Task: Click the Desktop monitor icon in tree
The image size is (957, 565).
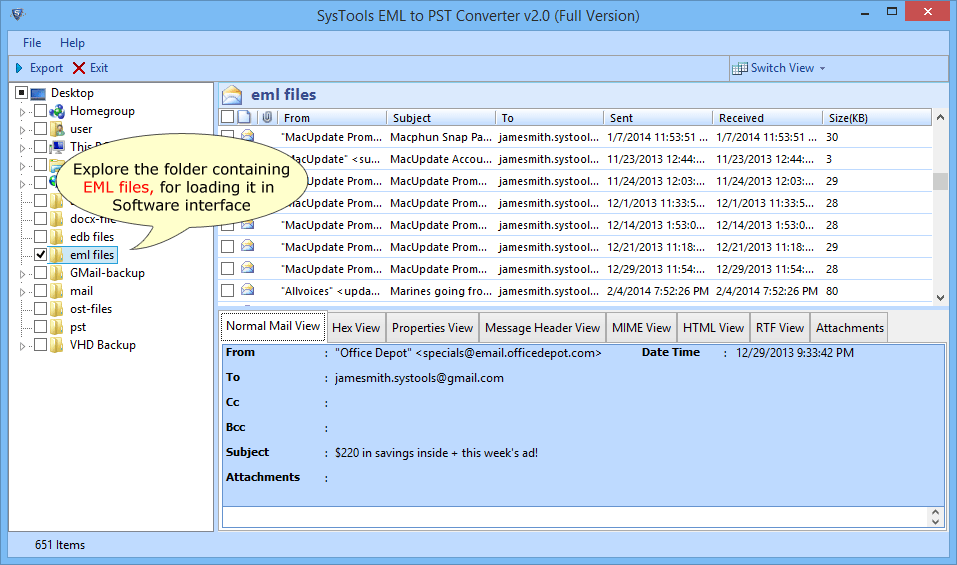Action: click(x=38, y=93)
